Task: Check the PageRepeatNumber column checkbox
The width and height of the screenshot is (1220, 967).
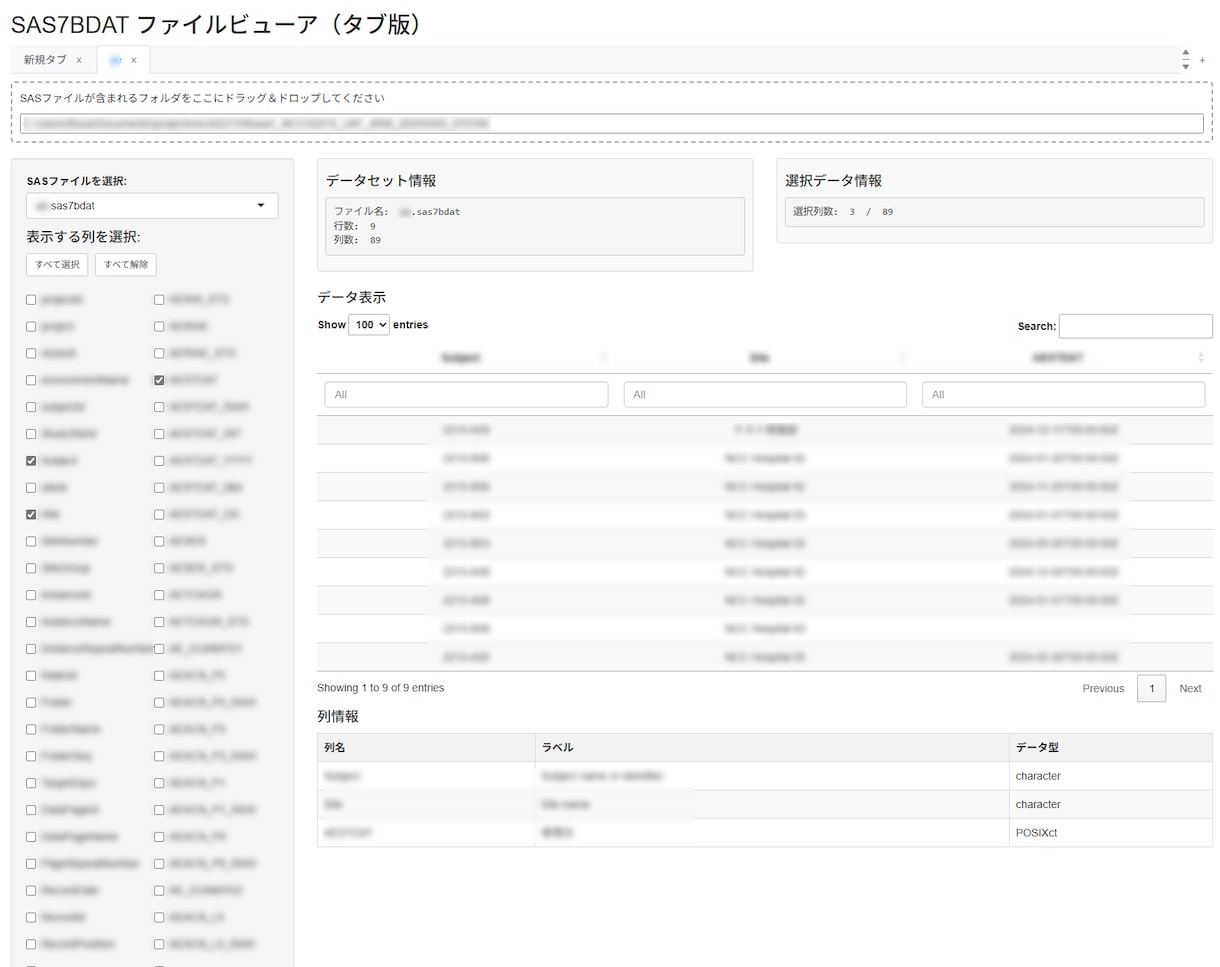Action: [x=31, y=863]
